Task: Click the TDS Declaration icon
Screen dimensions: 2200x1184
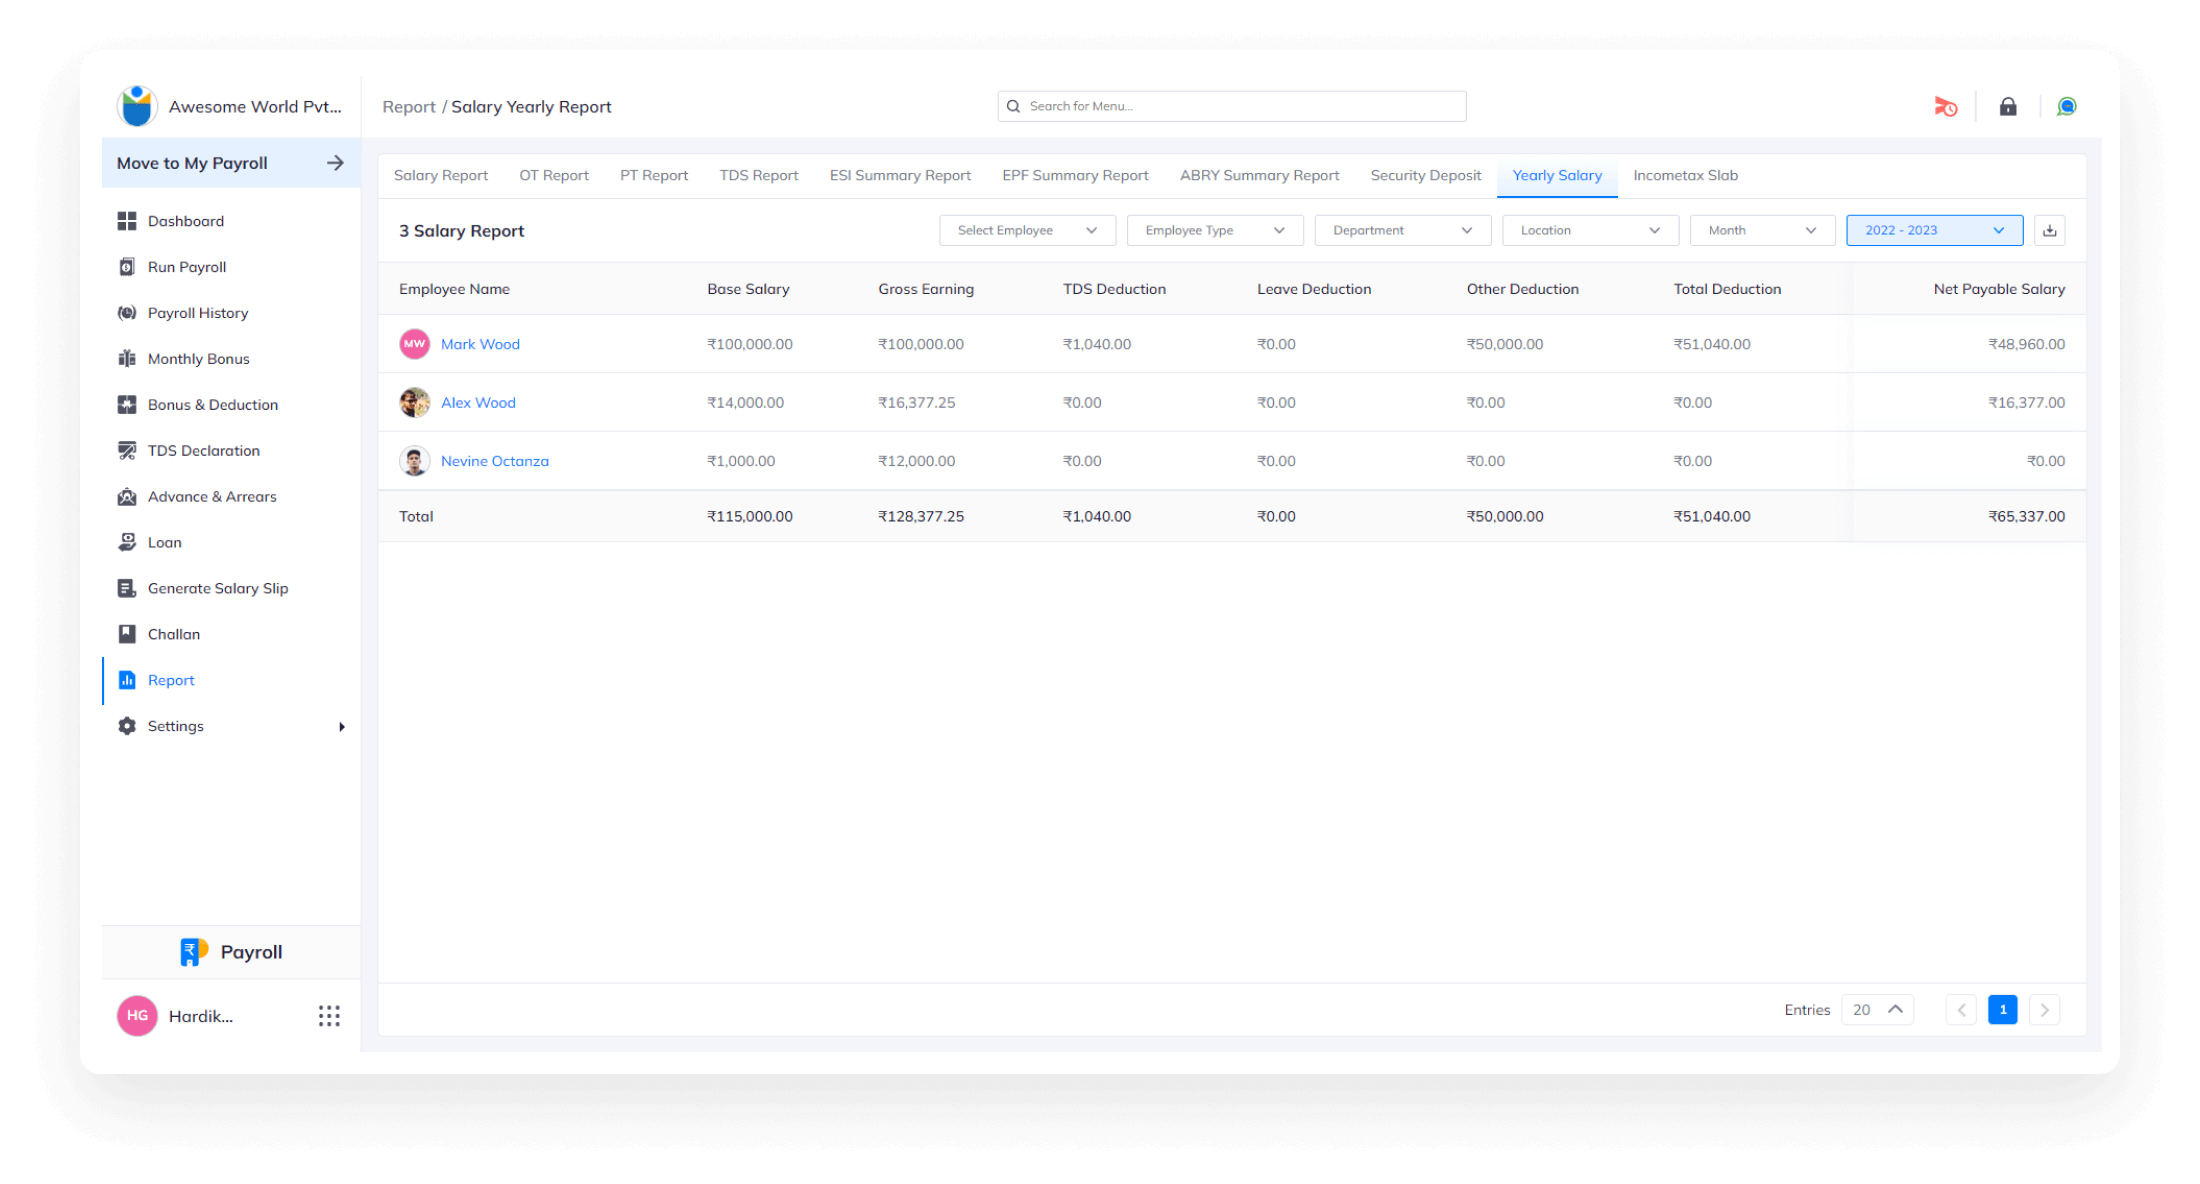Action: 127,449
